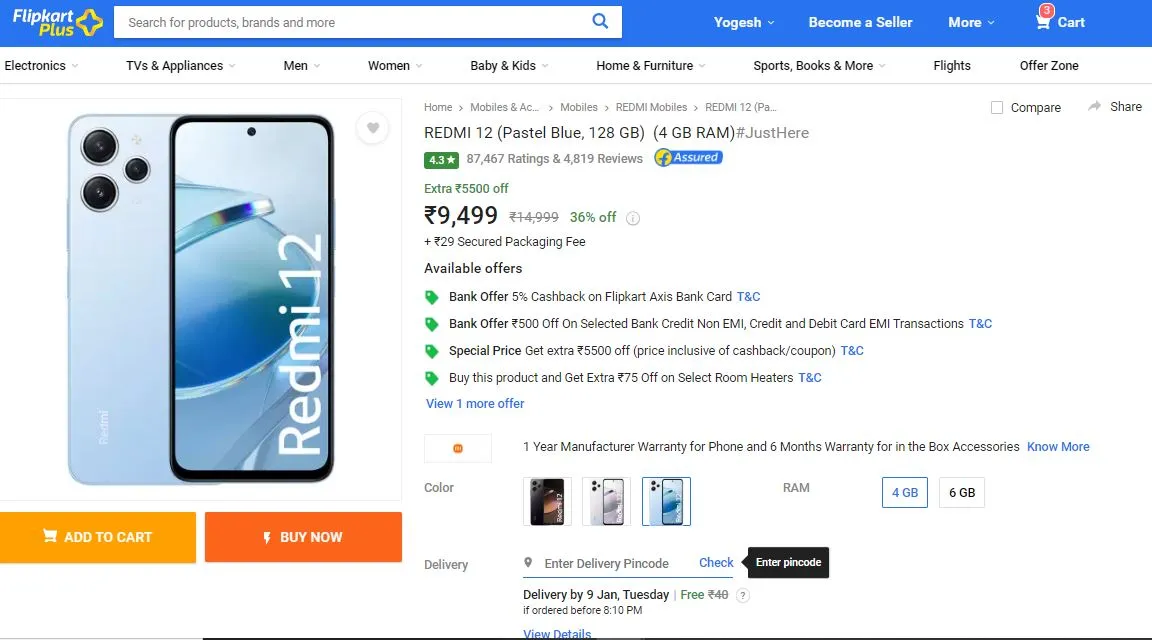Expand the Yogesh account dropdown
This screenshot has width=1152, height=640.
[744, 22]
